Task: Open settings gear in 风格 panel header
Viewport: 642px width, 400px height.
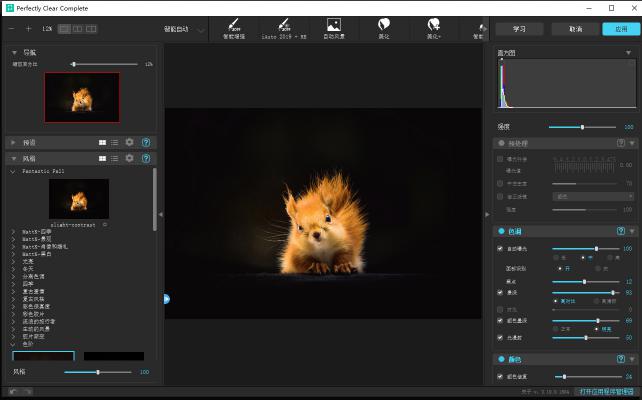Action: click(x=129, y=158)
